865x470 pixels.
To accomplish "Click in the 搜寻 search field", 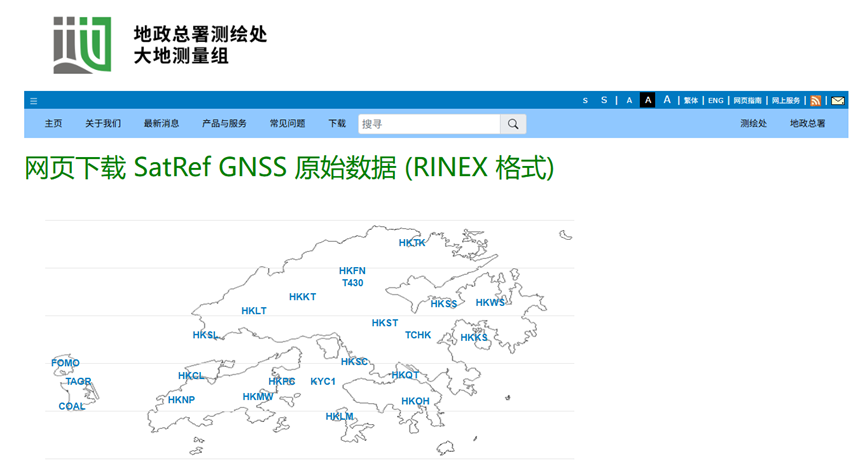I will point(428,124).
